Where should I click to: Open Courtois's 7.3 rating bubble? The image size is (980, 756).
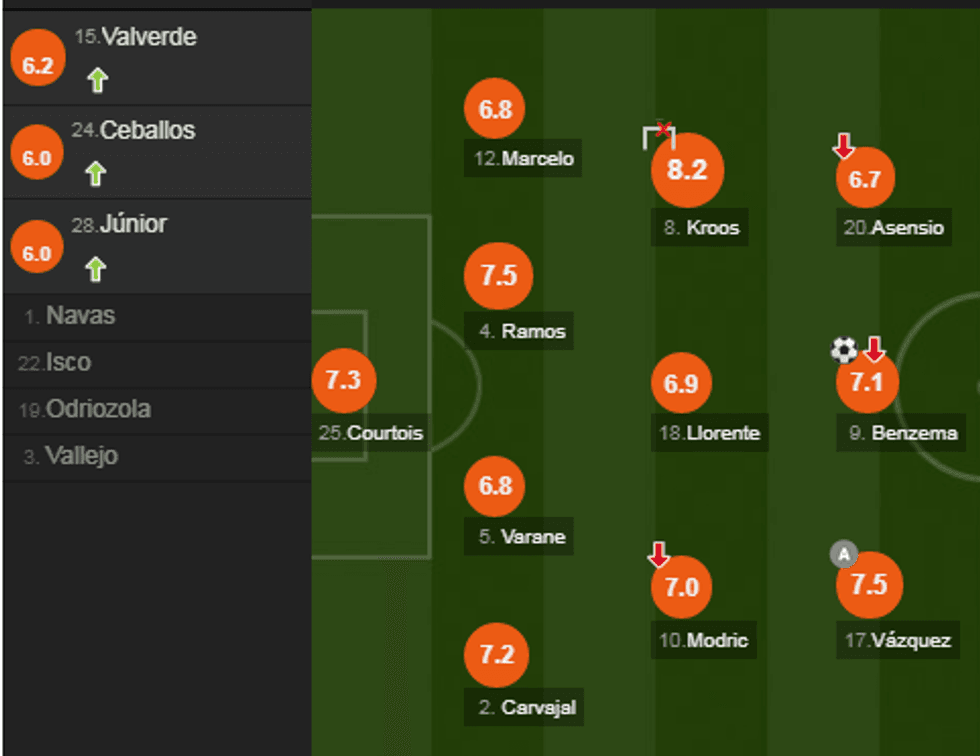(x=343, y=380)
